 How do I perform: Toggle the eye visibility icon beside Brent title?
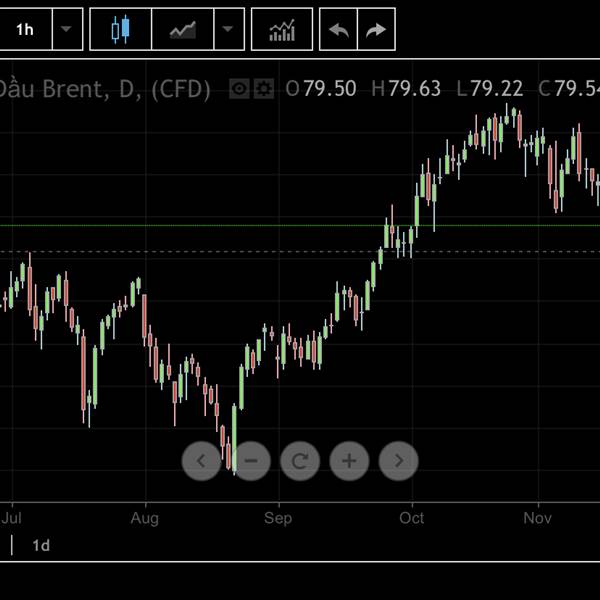point(239,89)
